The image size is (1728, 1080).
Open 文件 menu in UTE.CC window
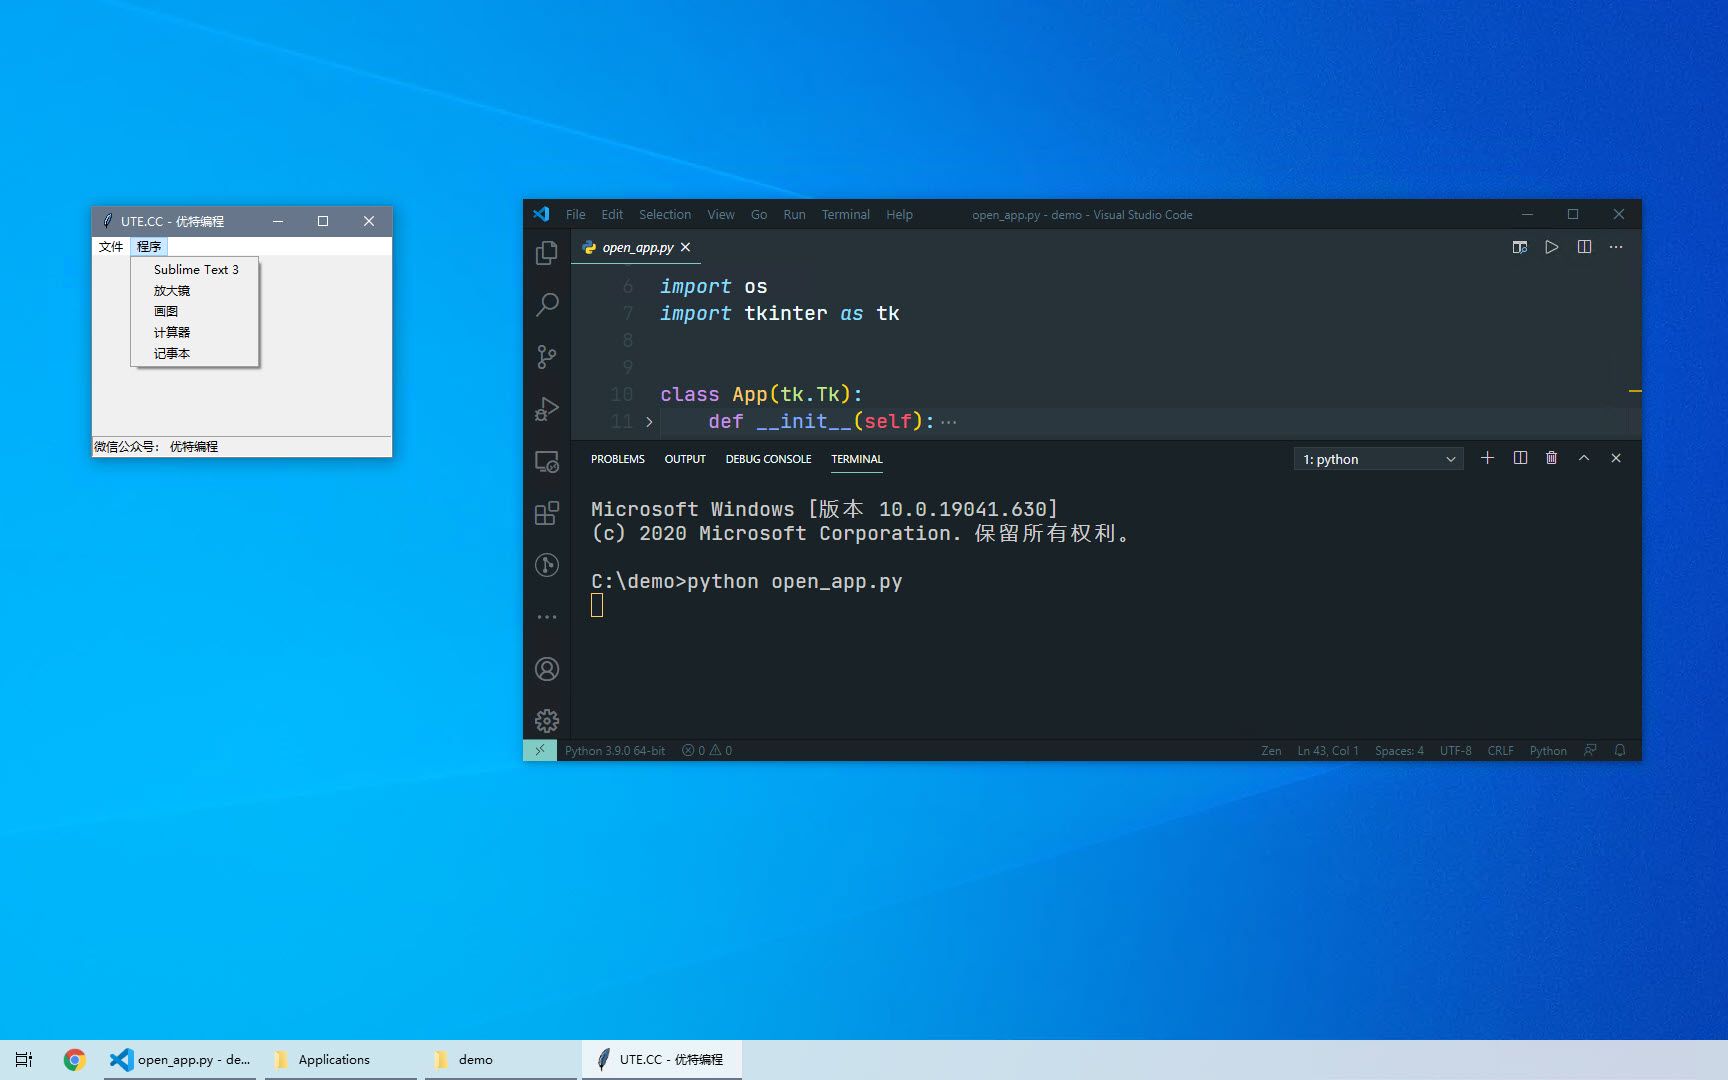[111, 246]
